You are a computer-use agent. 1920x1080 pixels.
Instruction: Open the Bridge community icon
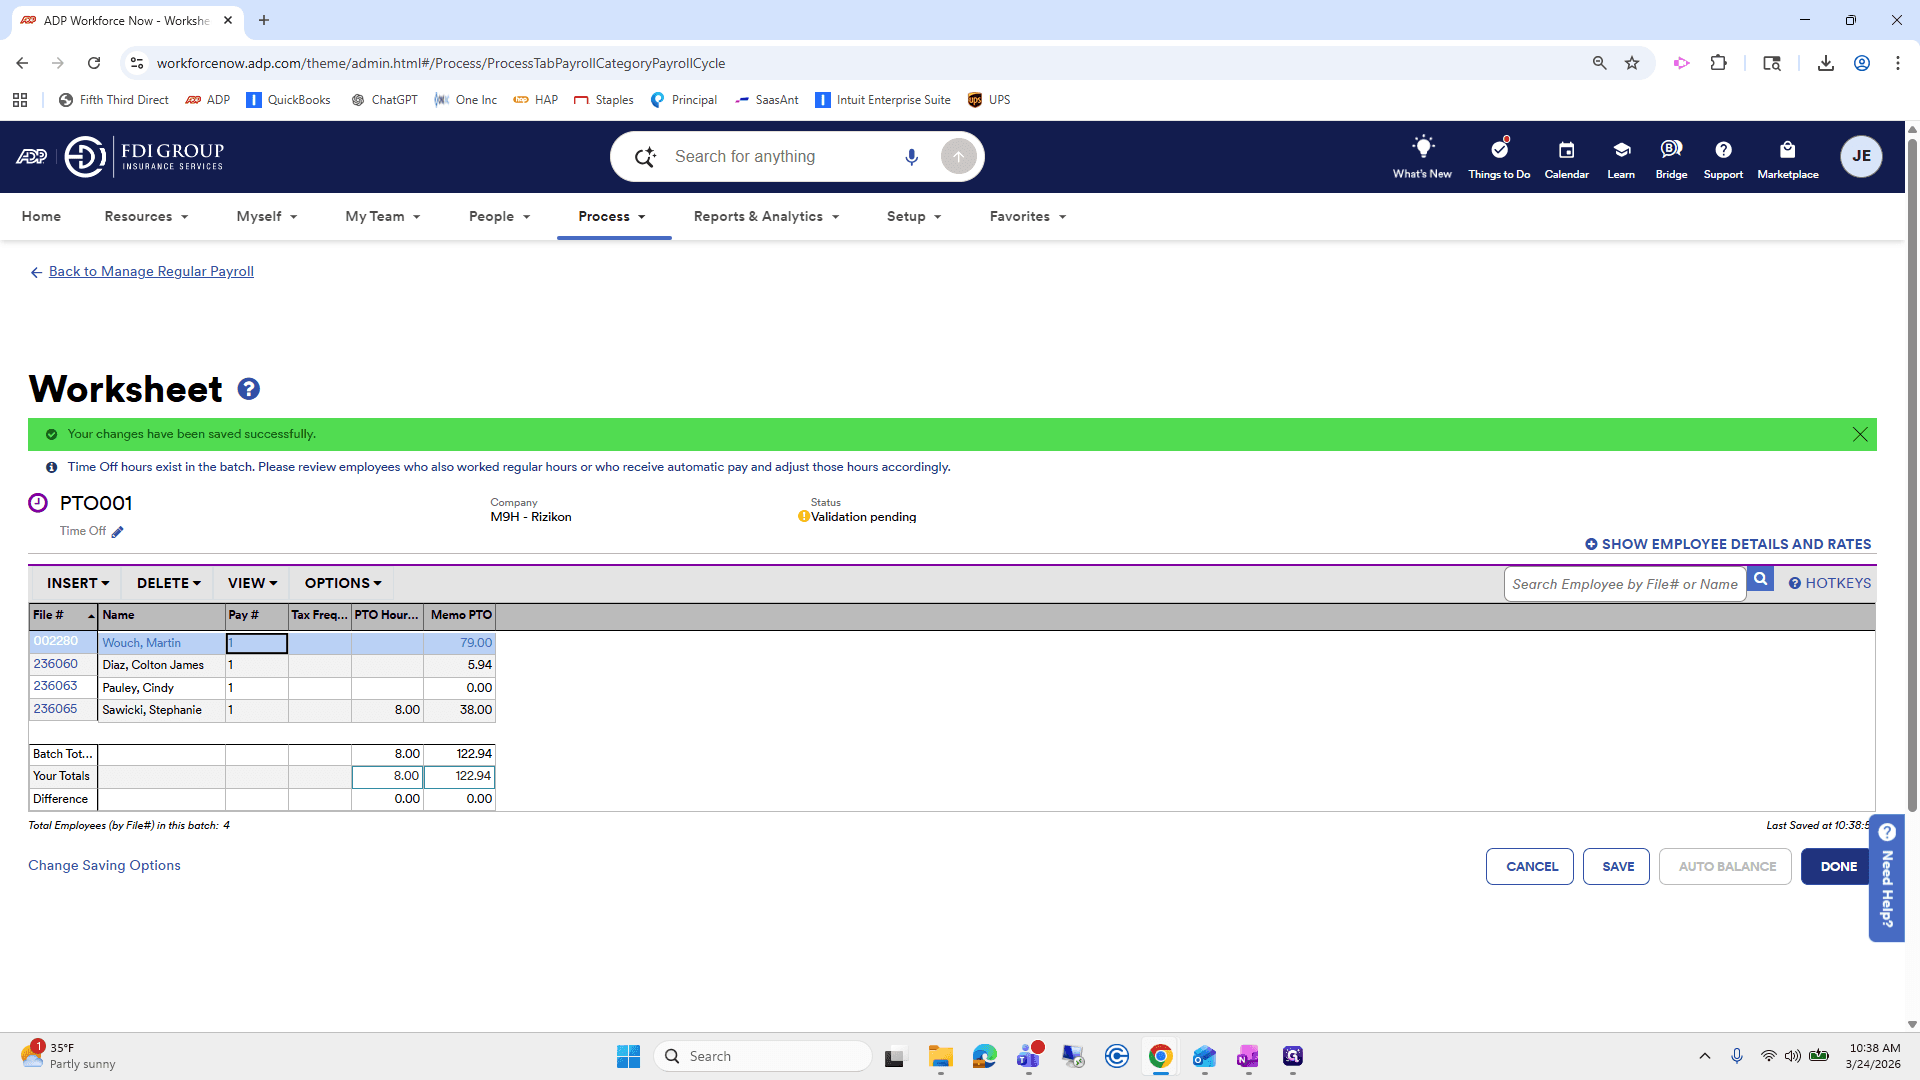[1671, 149]
